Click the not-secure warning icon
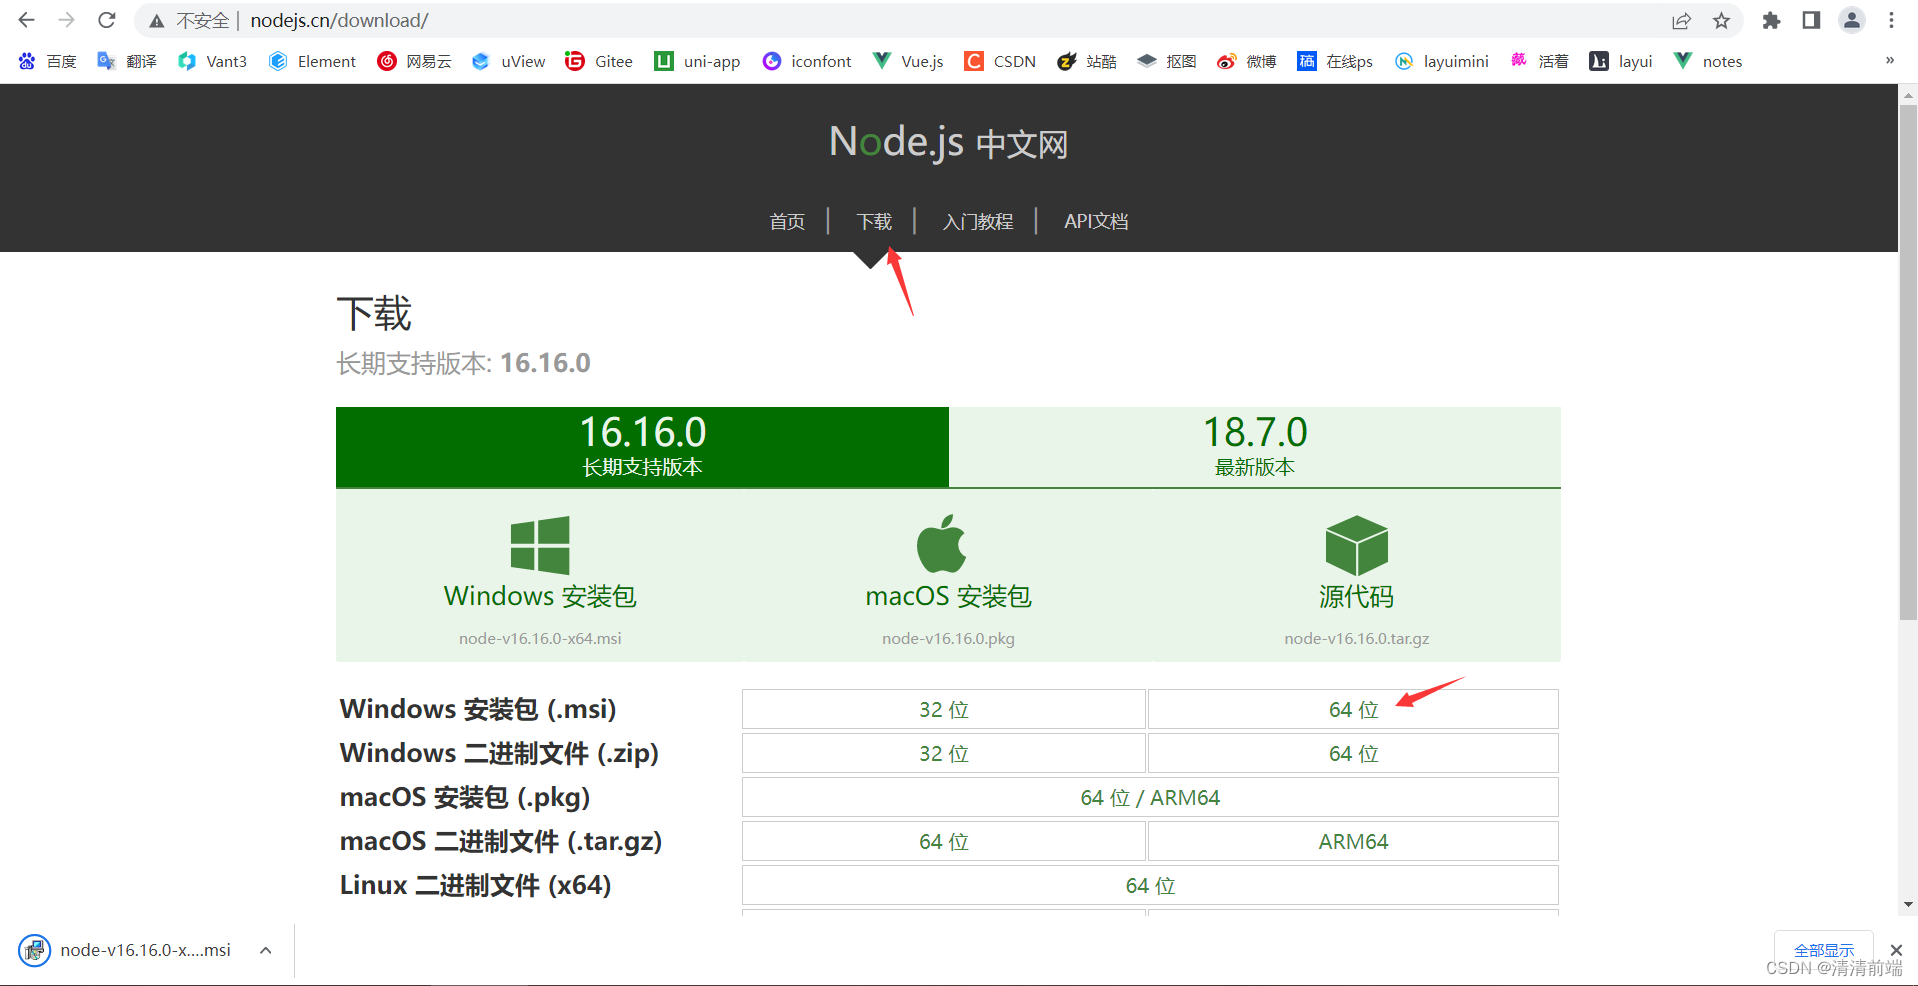The image size is (1918, 986). pyautogui.click(x=157, y=21)
